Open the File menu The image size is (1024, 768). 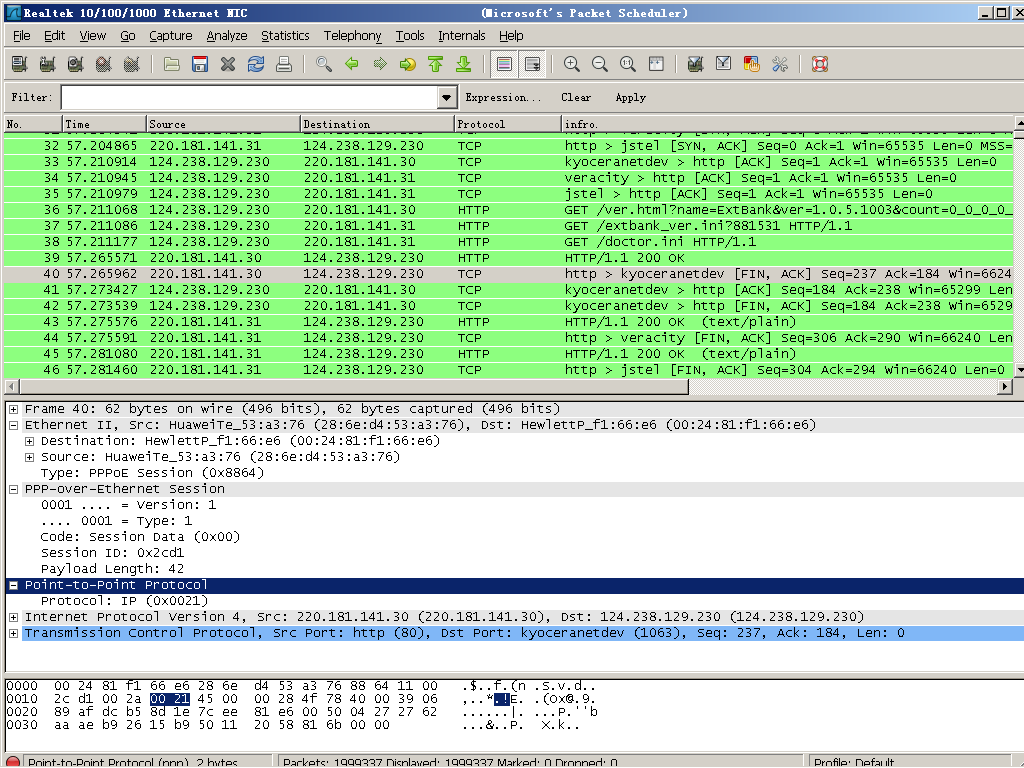22,36
